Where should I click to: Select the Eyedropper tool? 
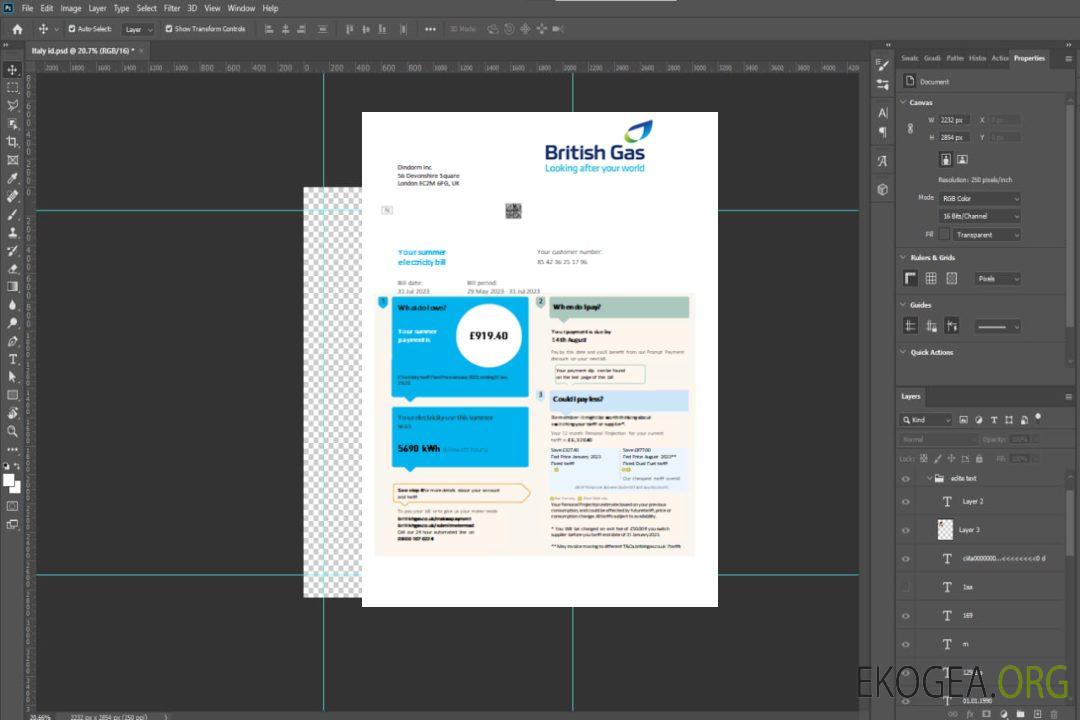(13, 178)
